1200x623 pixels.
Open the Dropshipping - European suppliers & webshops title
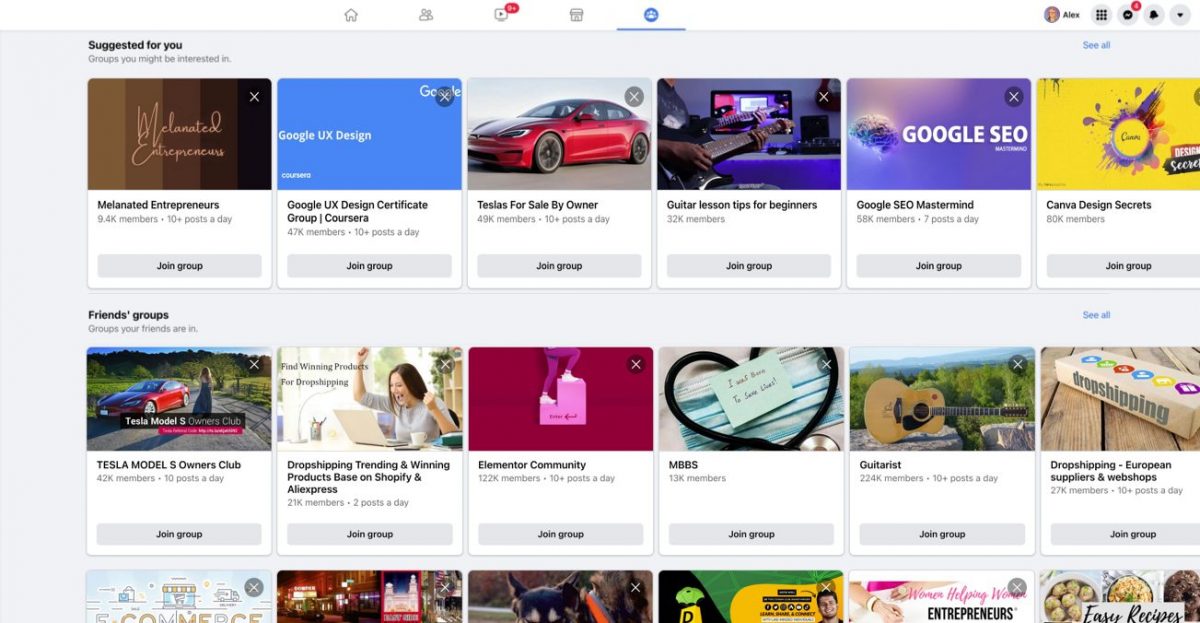[x=1111, y=471]
